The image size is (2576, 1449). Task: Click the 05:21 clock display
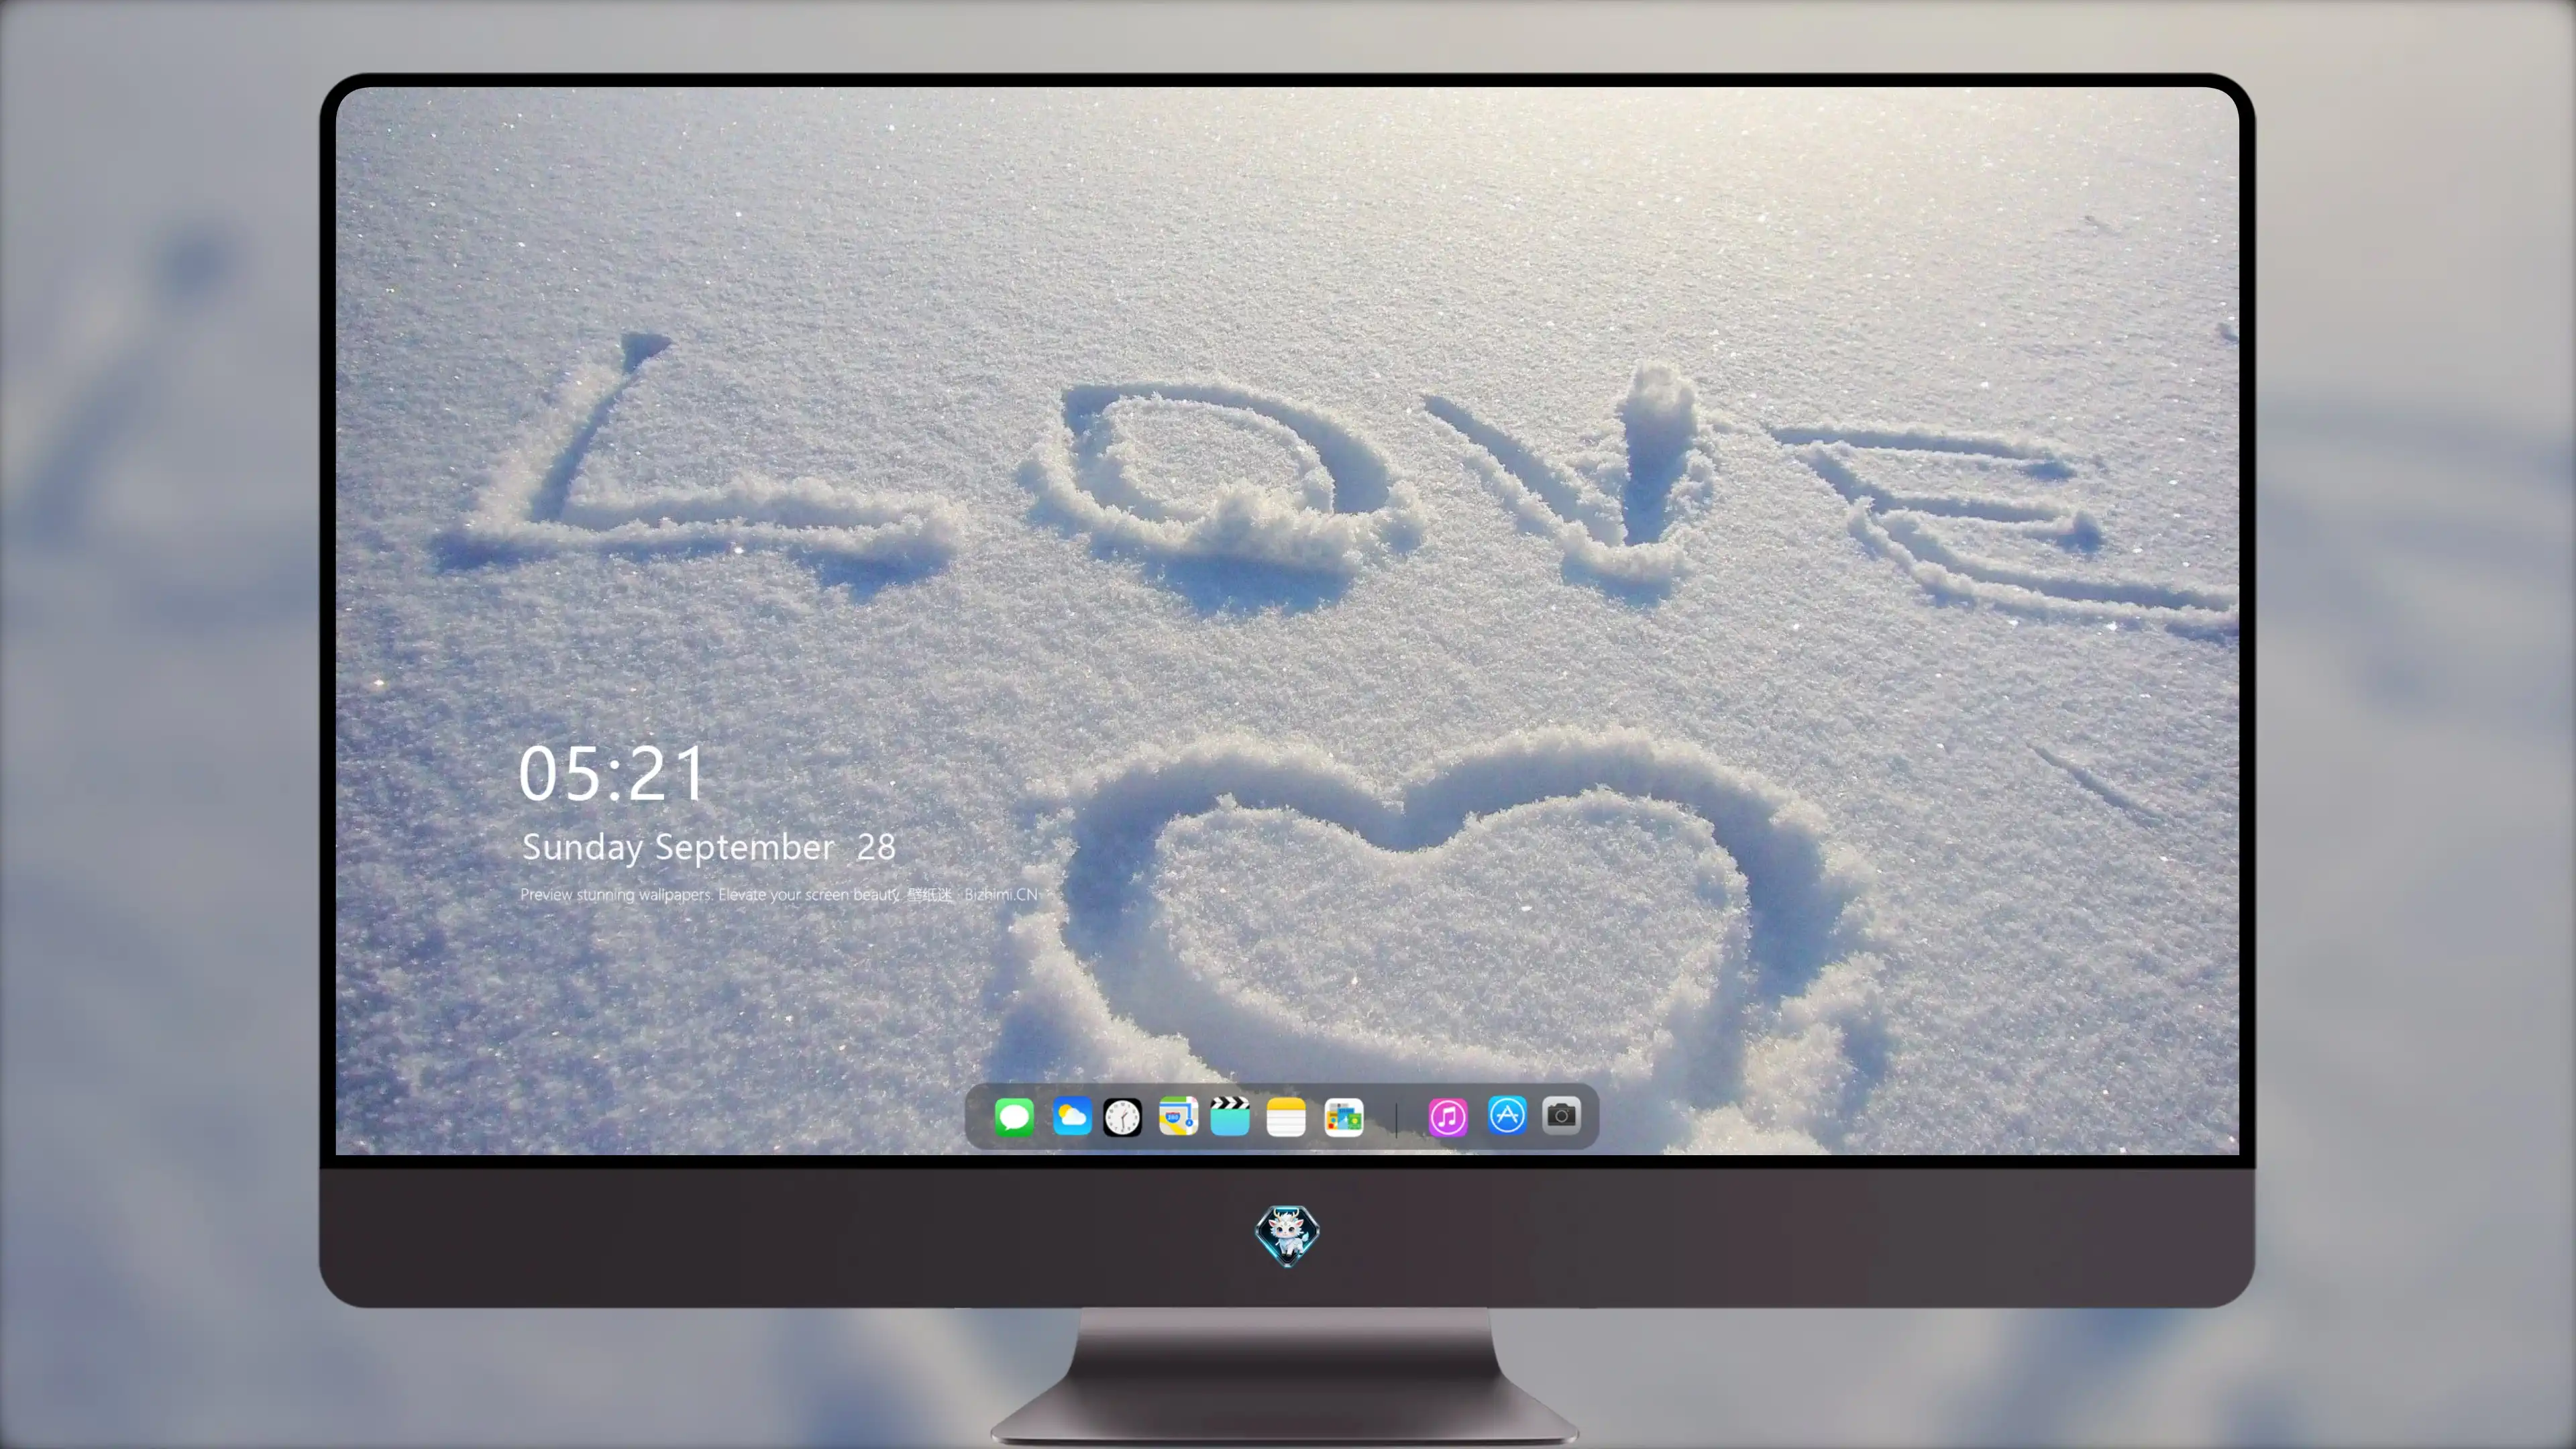point(611,774)
